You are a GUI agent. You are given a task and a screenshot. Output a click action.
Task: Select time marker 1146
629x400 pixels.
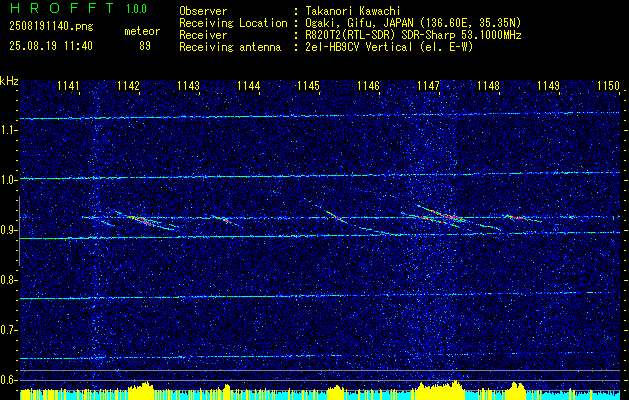[369, 85]
